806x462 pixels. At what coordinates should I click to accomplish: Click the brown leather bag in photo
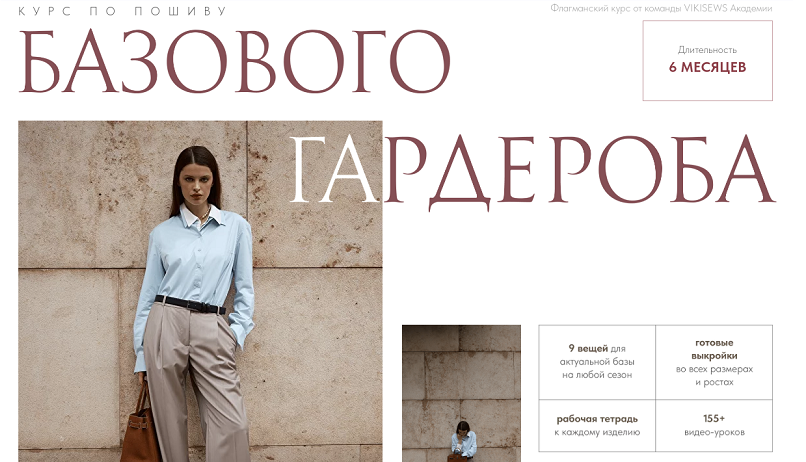coord(140,429)
